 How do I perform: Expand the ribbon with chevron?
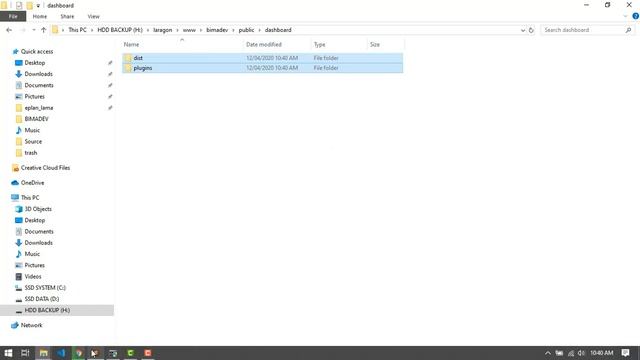[625, 16]
